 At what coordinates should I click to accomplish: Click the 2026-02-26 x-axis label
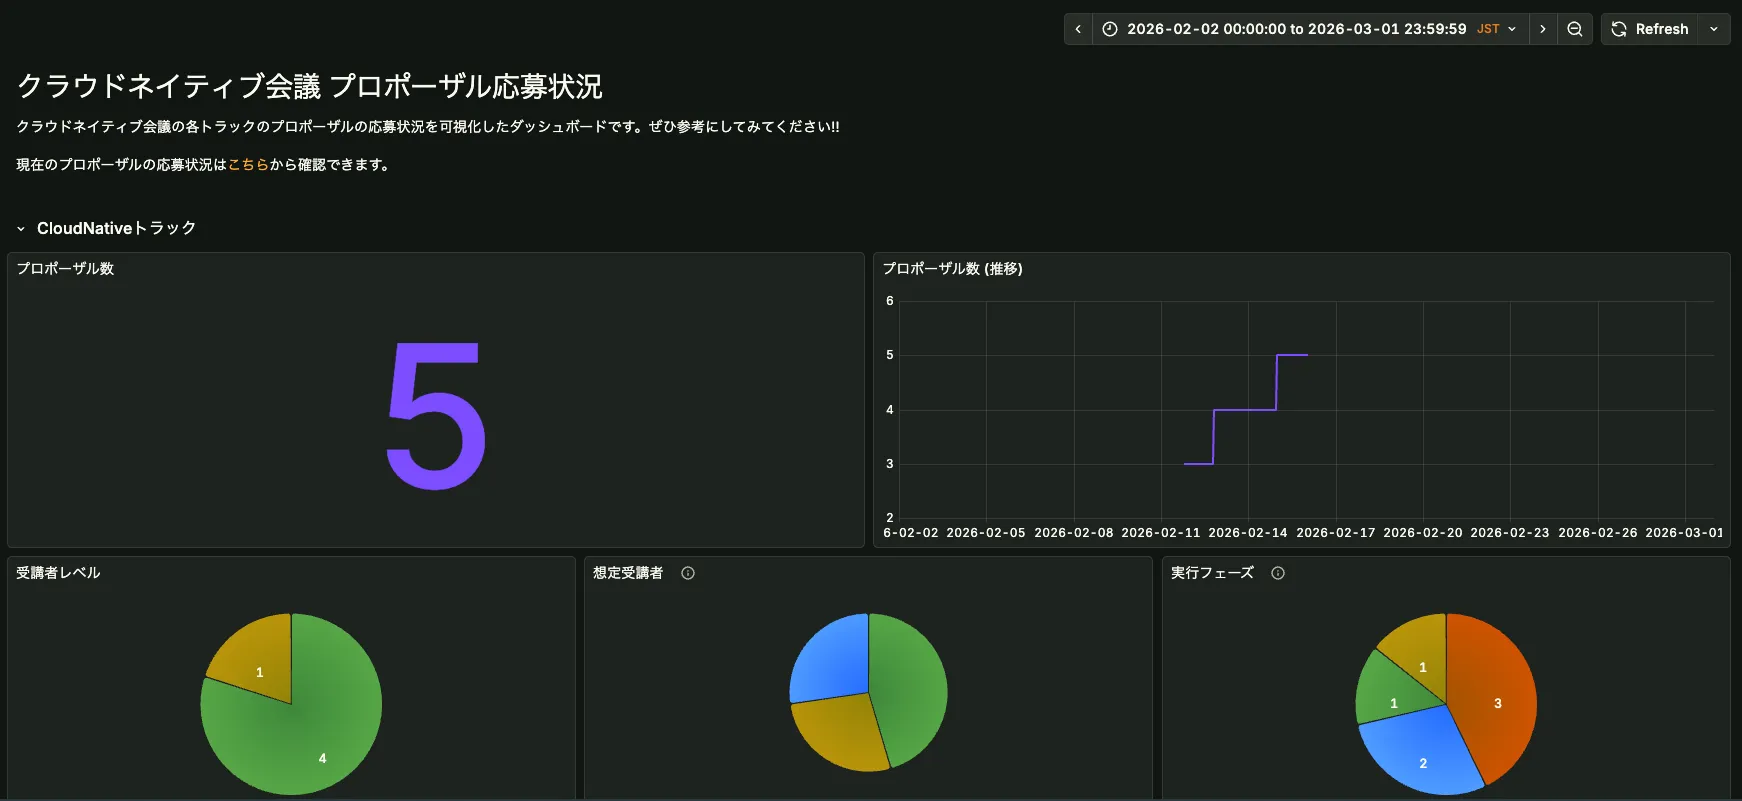[1597, 533]
